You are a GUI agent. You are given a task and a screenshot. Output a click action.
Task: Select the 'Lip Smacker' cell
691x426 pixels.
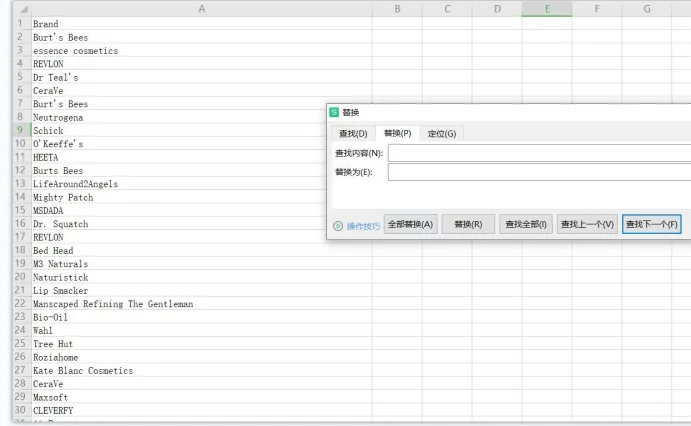tap(202, 290)
